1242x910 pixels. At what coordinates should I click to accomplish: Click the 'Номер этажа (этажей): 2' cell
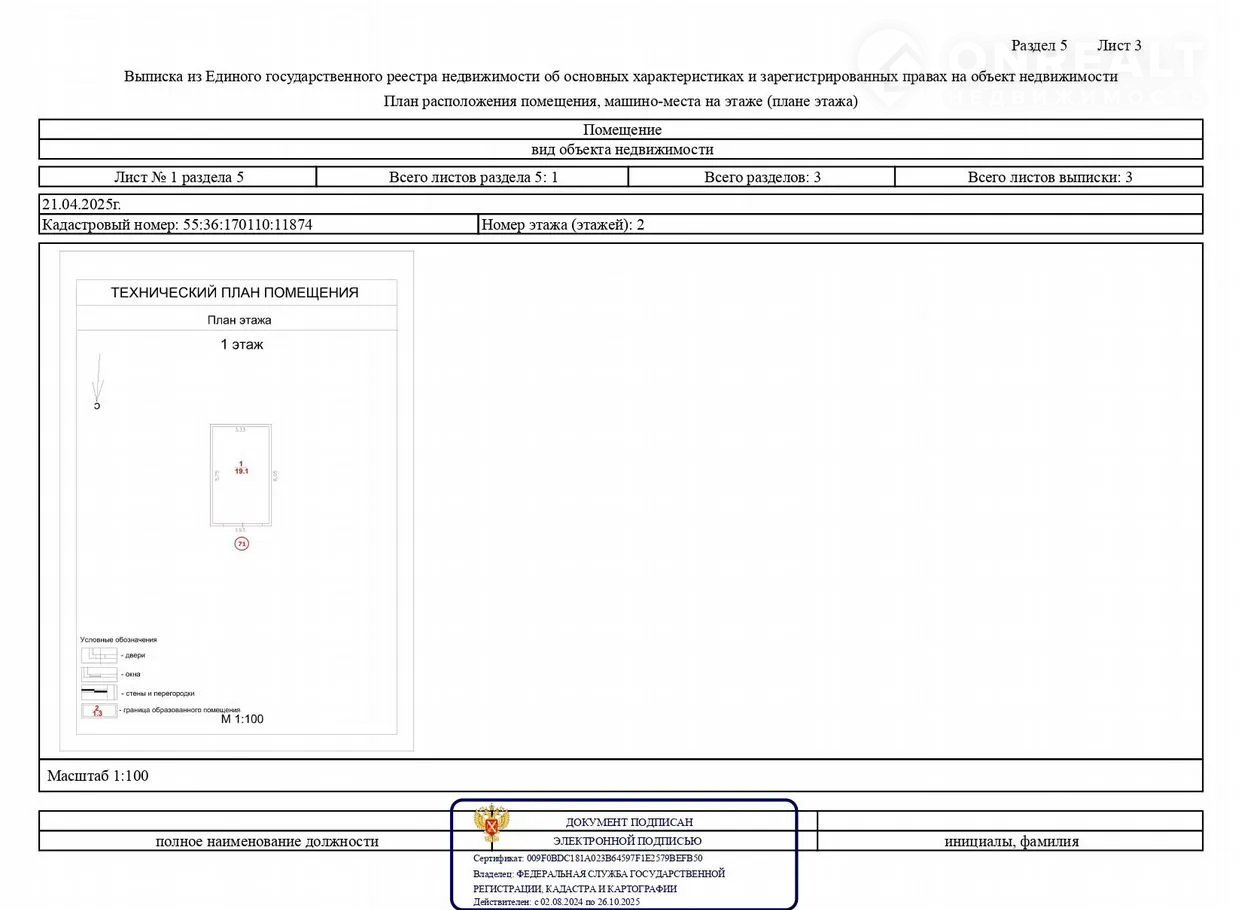click(x=563, y=225)
